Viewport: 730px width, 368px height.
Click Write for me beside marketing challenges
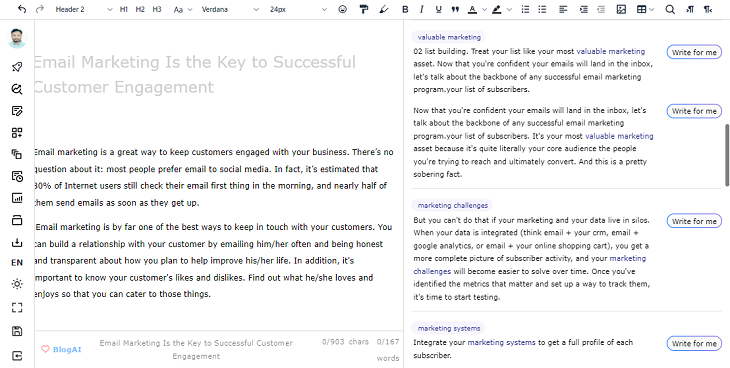pos(694,221)
